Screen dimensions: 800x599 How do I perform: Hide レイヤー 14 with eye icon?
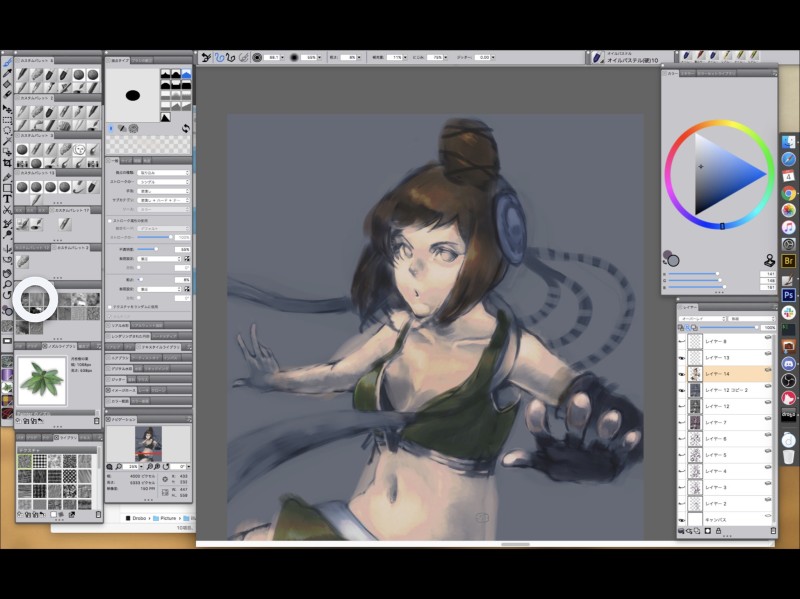click(x=682, y=374)
